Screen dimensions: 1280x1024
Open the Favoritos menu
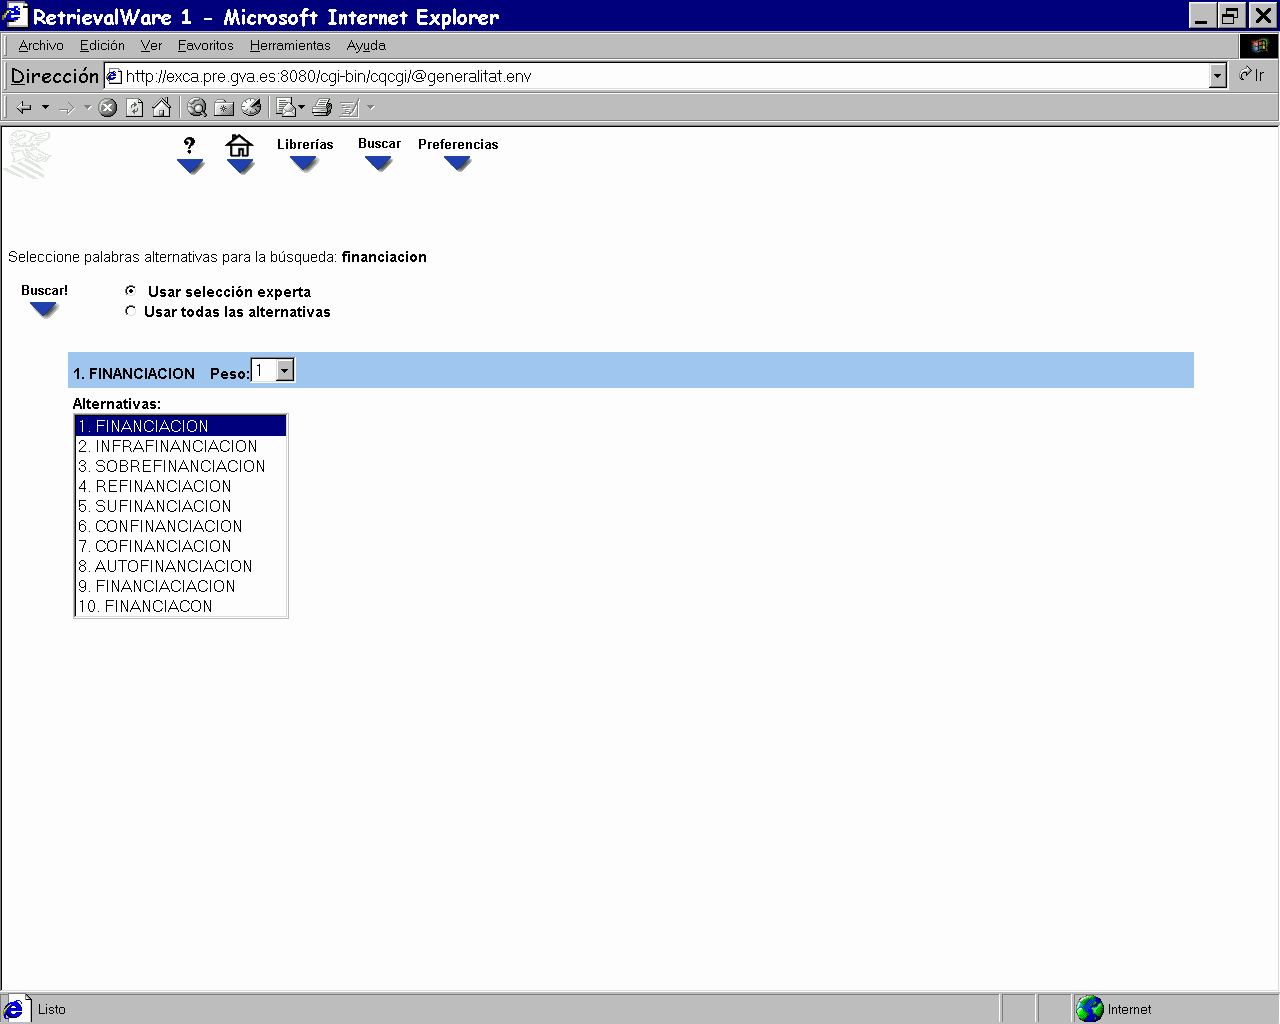[x=205, y=46]
